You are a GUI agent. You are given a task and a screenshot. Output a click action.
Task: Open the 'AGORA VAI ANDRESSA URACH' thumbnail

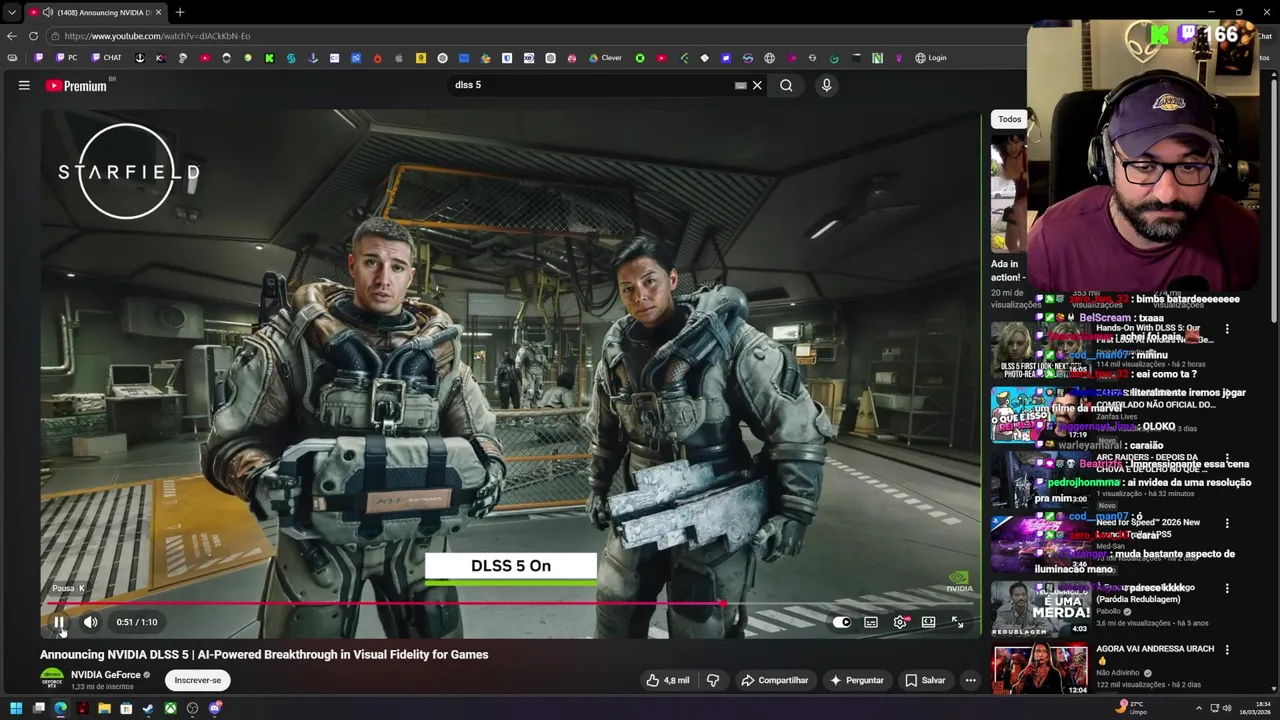tap(1039, 670)
